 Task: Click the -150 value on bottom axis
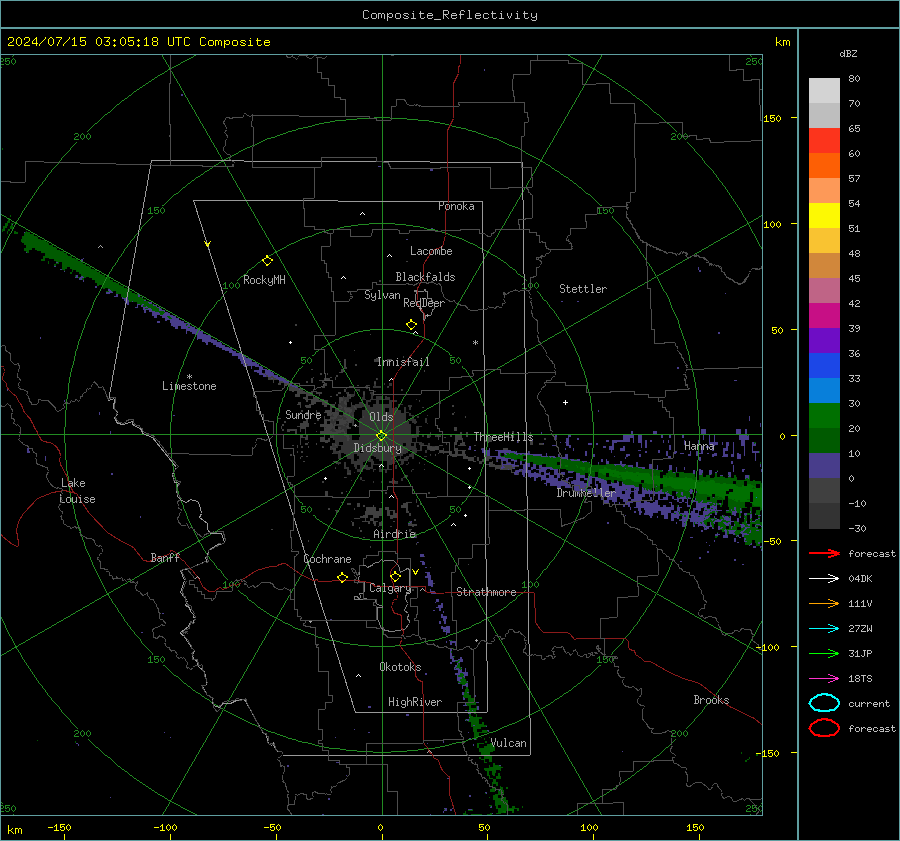(59, 828)
